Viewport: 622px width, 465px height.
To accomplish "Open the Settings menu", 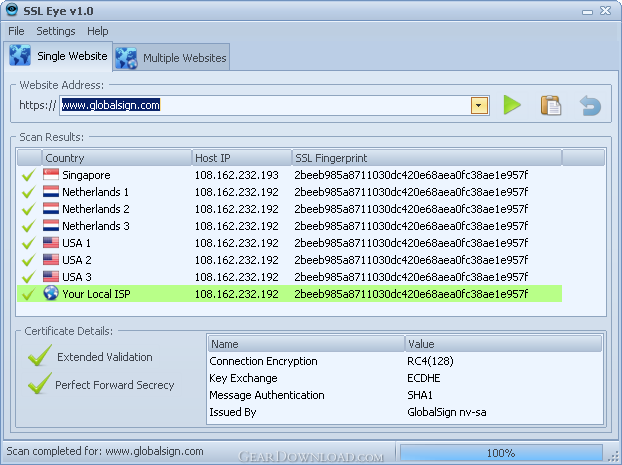I will [56, 31].
